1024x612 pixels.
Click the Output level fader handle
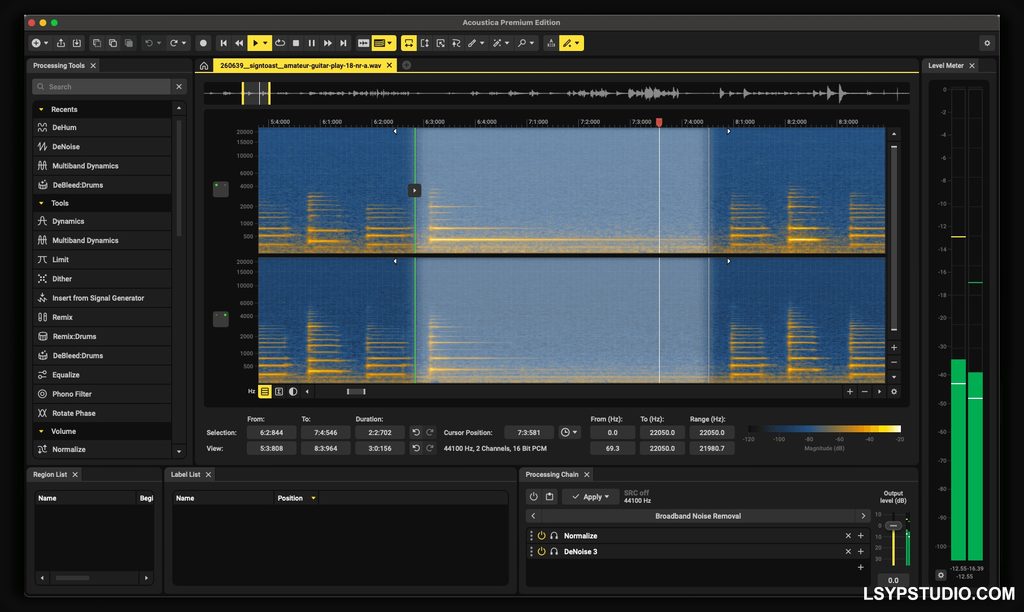pyautogui.click(x=893, y=526)
